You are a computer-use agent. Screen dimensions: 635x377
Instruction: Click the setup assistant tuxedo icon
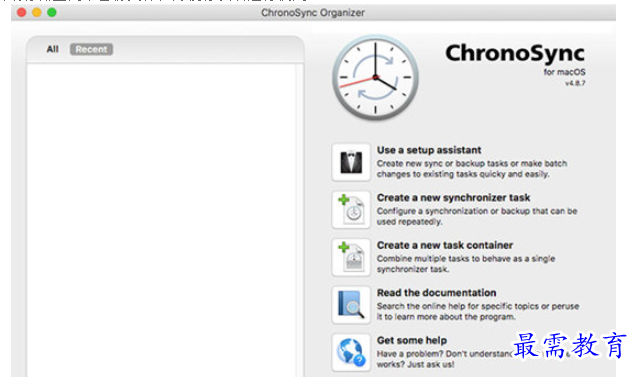[x=351, y=162]
